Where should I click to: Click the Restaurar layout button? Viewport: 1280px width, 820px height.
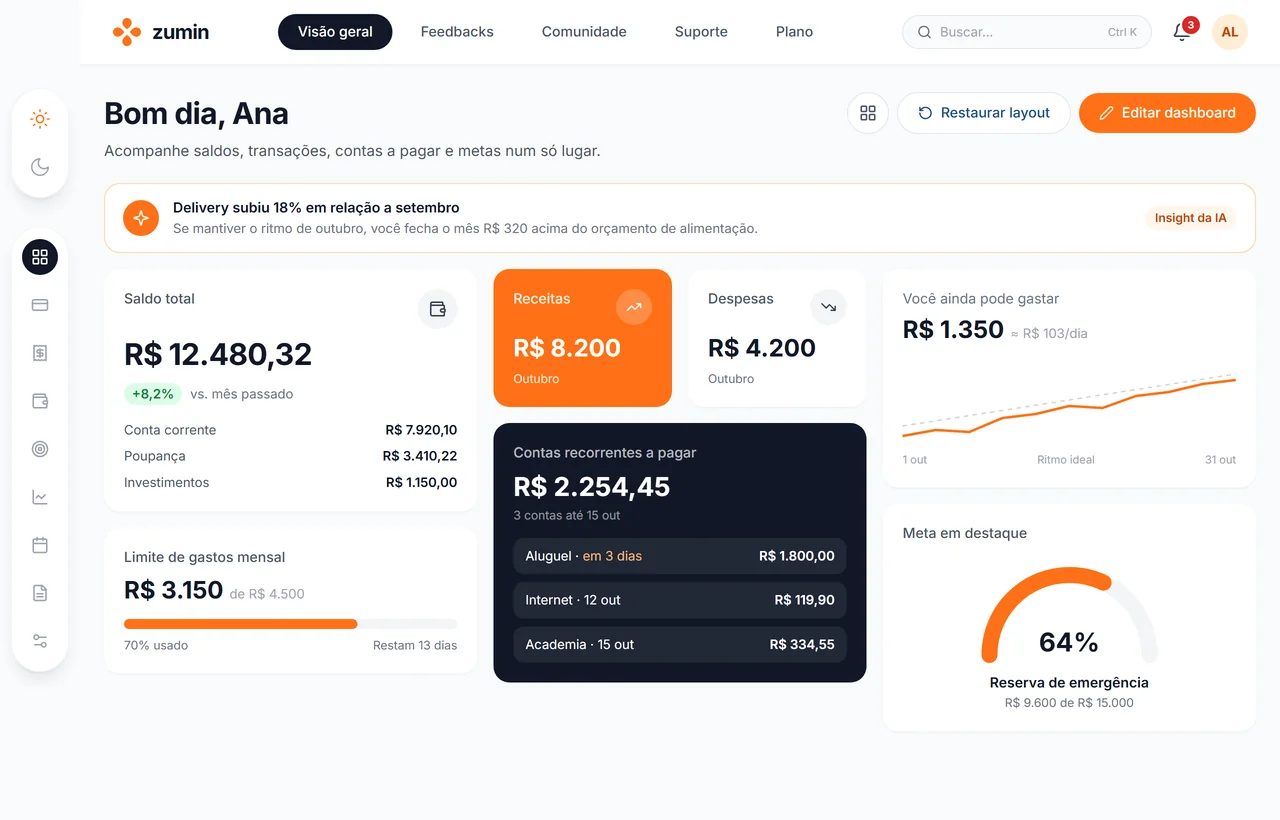pos(984,113)
